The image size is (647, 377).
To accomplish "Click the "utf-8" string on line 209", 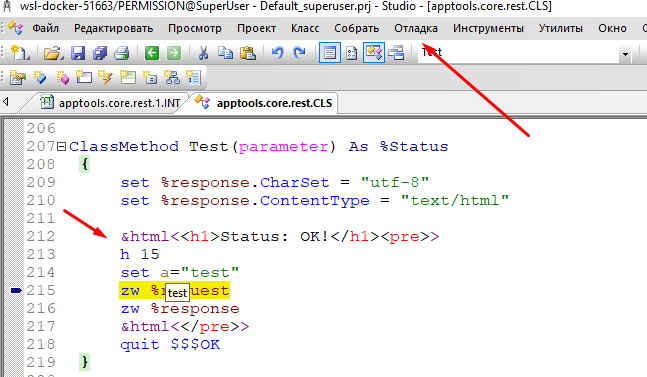I will tap(395, 182).
